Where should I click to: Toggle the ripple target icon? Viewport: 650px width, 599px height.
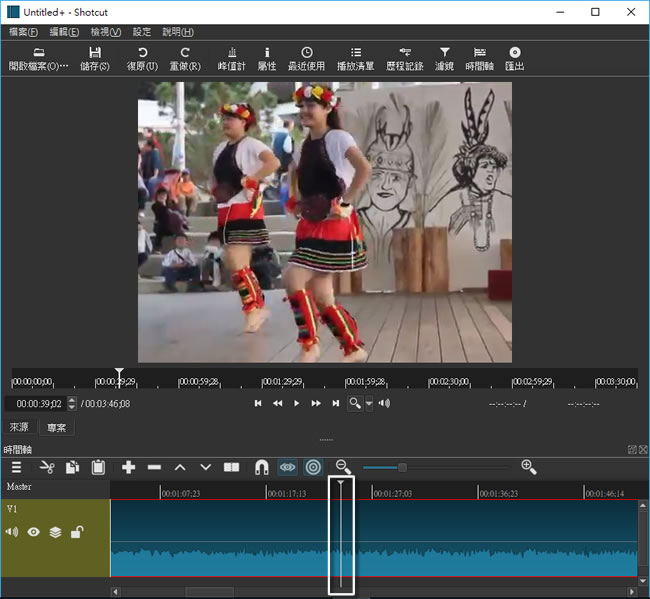pos(313,467)
